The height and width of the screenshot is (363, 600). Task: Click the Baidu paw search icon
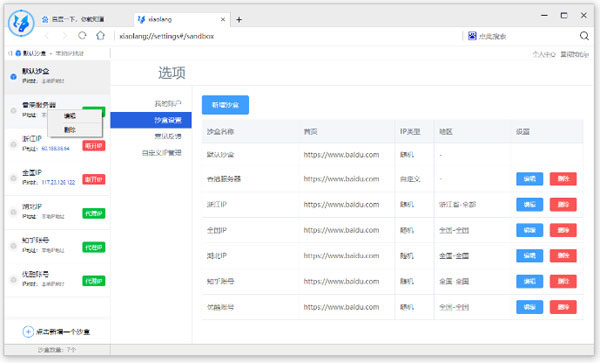pos(473,36)
